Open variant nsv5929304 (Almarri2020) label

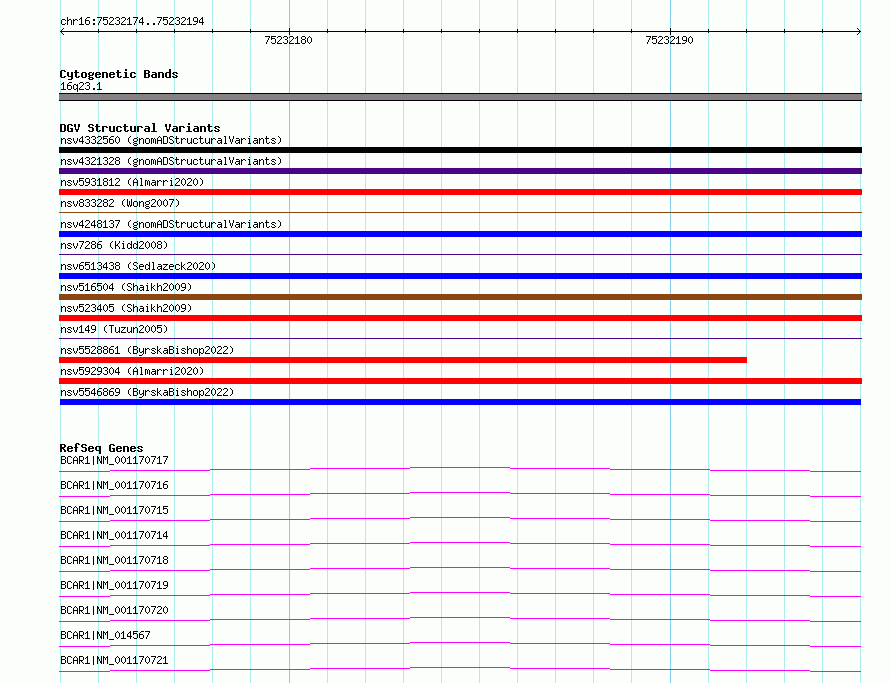pyautogui.click(x=132, y=371)
